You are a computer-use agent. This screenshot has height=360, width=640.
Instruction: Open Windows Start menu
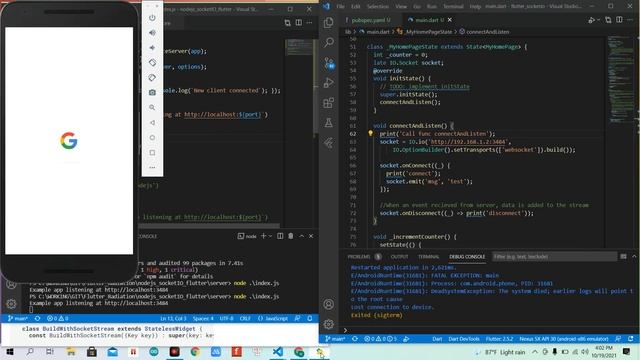click(10, 351)
